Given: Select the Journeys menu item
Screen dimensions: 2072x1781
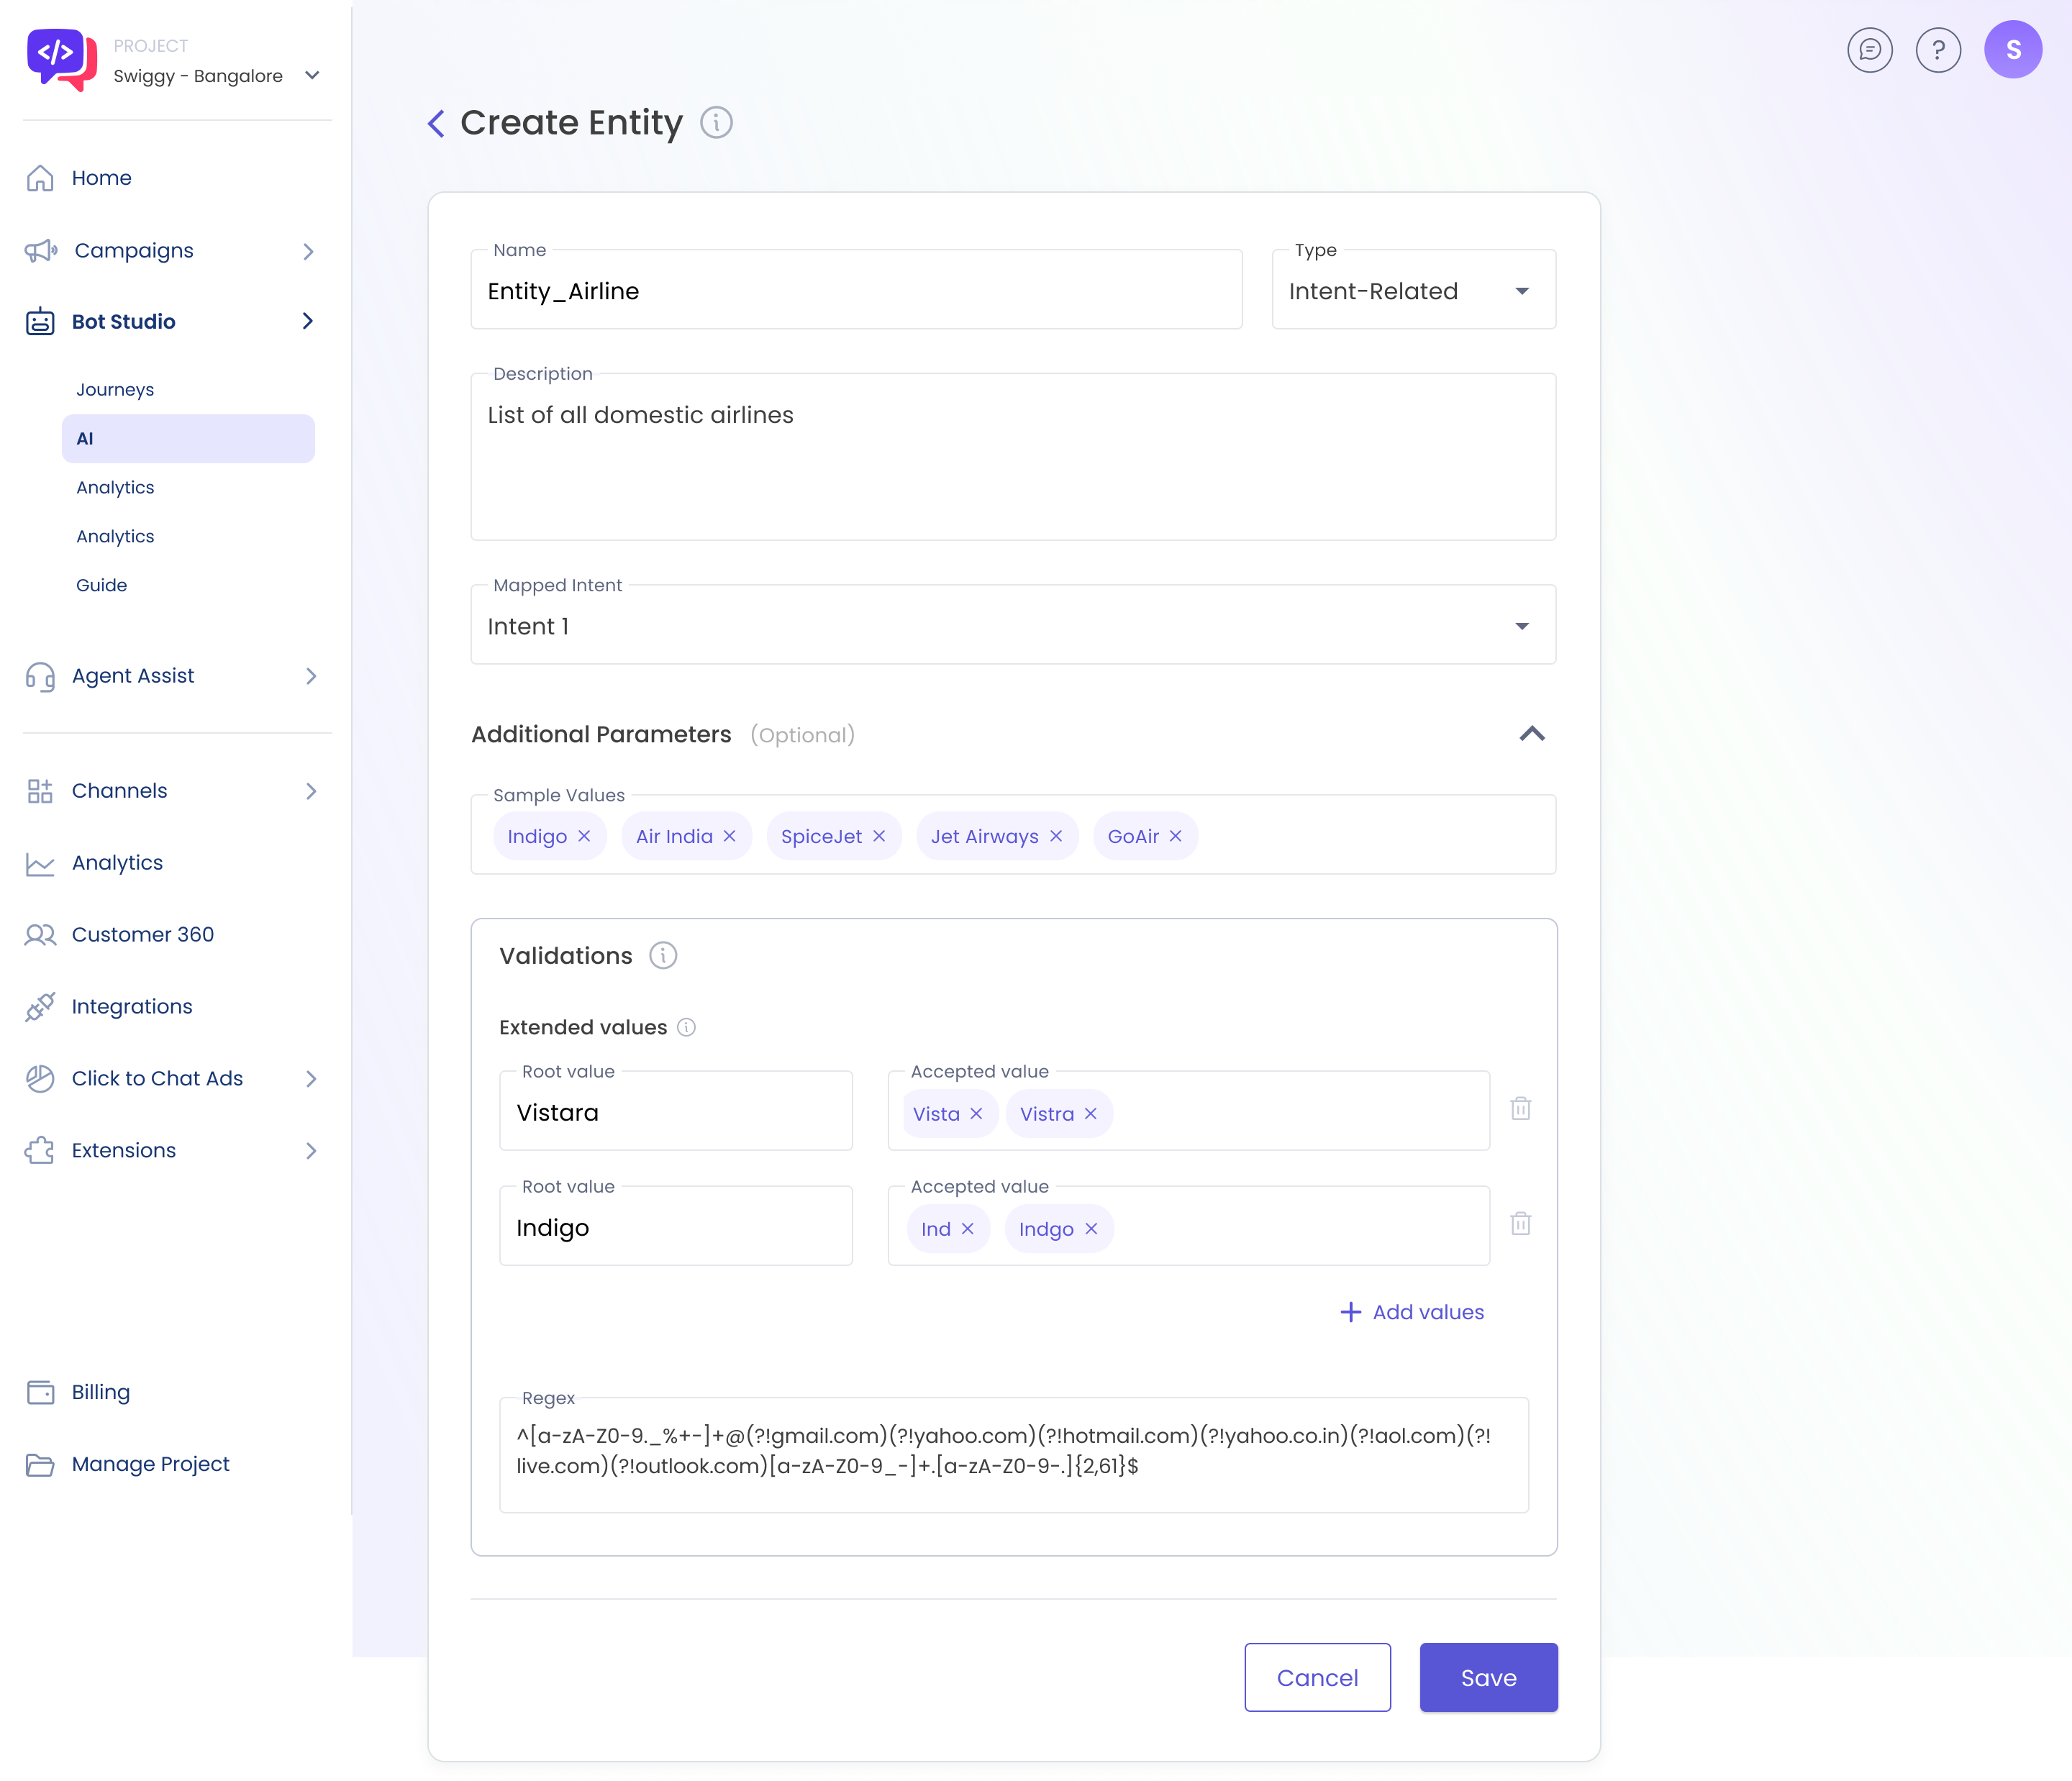Looking at the screenshot, I should tap(113, 389).
